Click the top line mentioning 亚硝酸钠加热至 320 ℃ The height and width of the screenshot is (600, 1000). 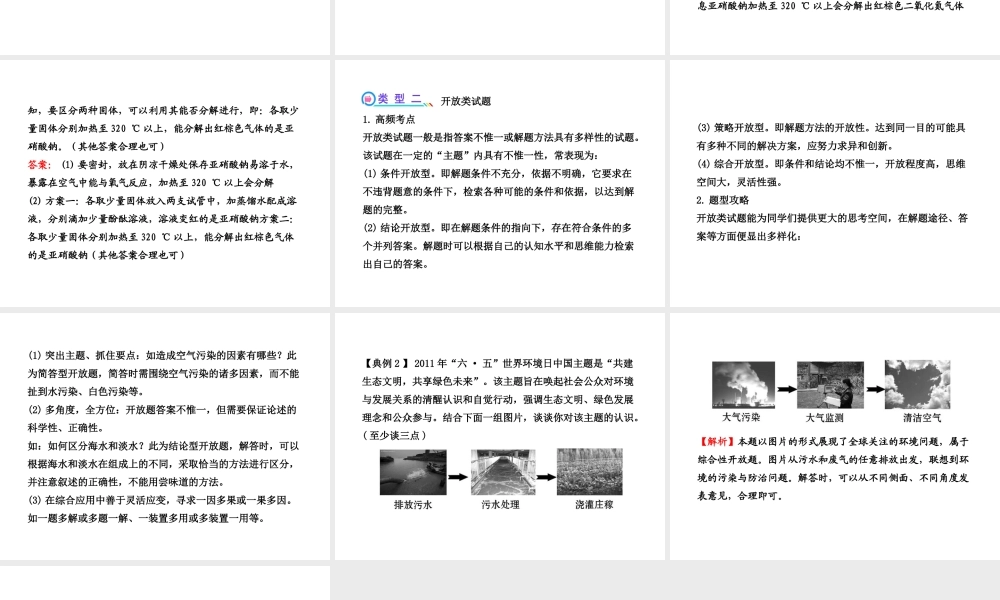830,6
